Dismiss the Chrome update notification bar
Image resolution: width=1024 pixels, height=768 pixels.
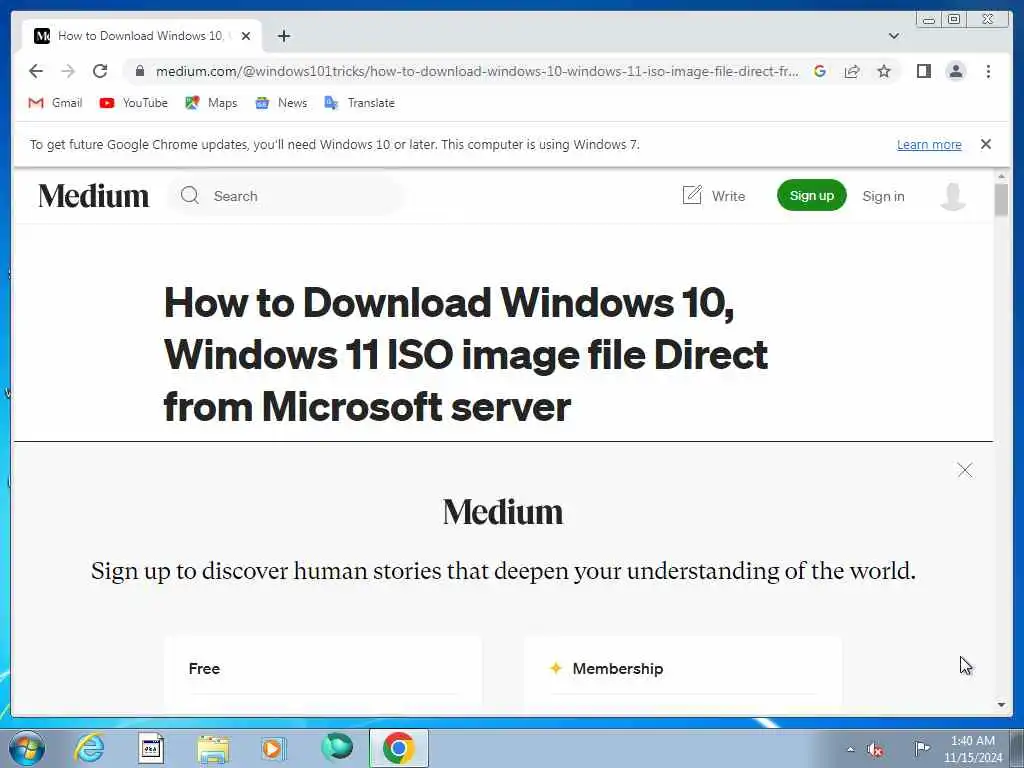click(985, 144)
